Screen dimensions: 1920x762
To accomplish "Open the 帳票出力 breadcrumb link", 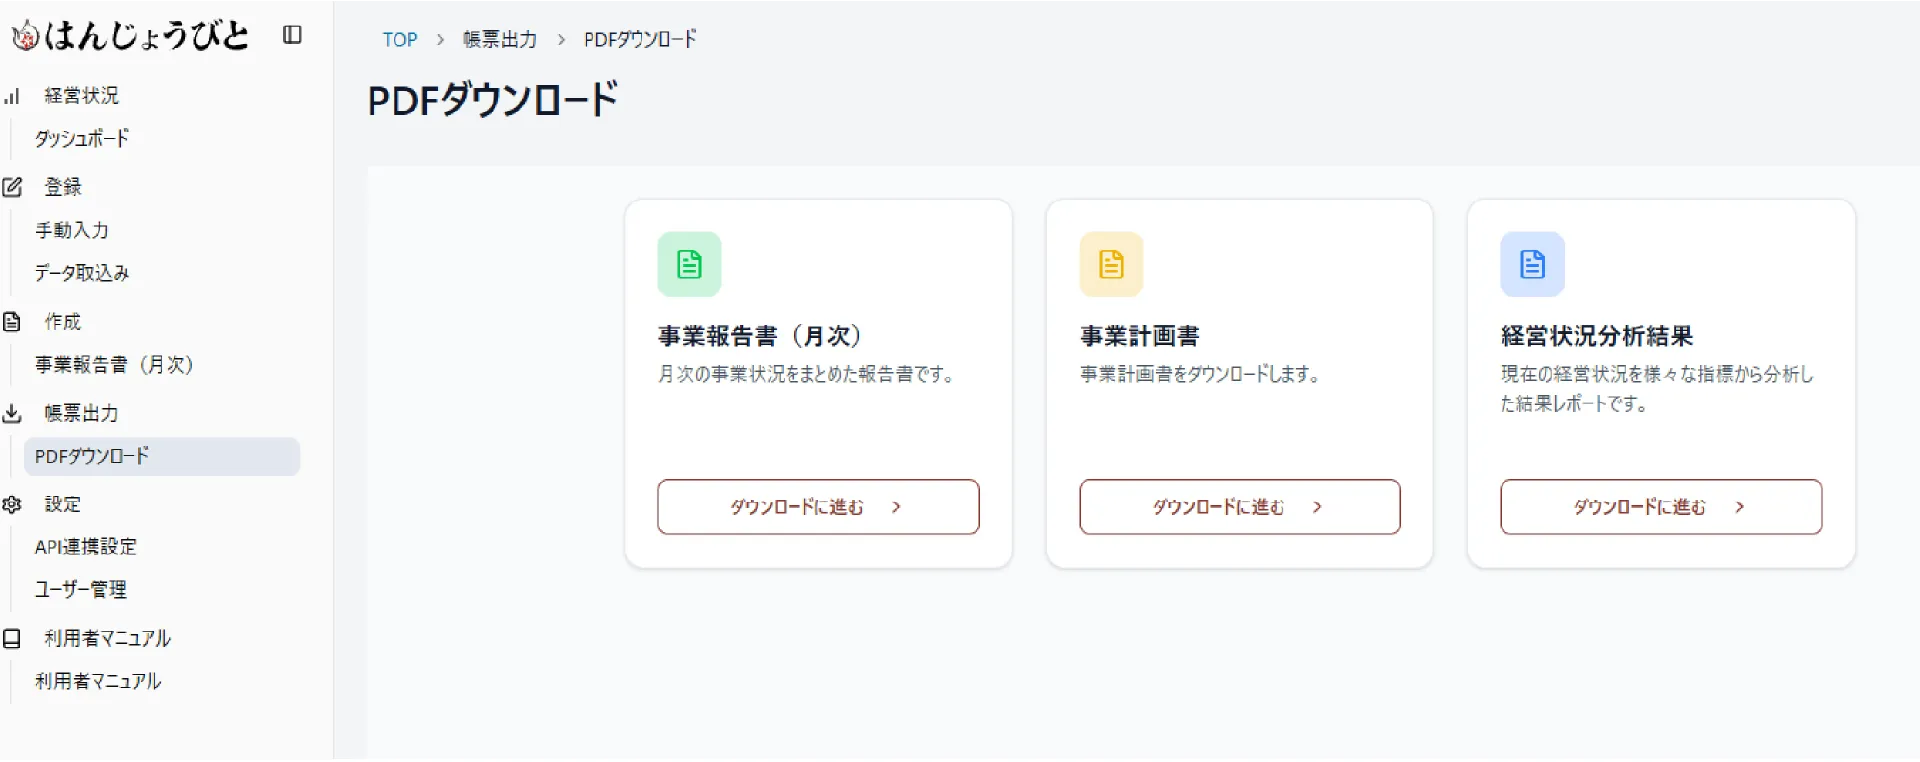I will [x=497, y=39].
